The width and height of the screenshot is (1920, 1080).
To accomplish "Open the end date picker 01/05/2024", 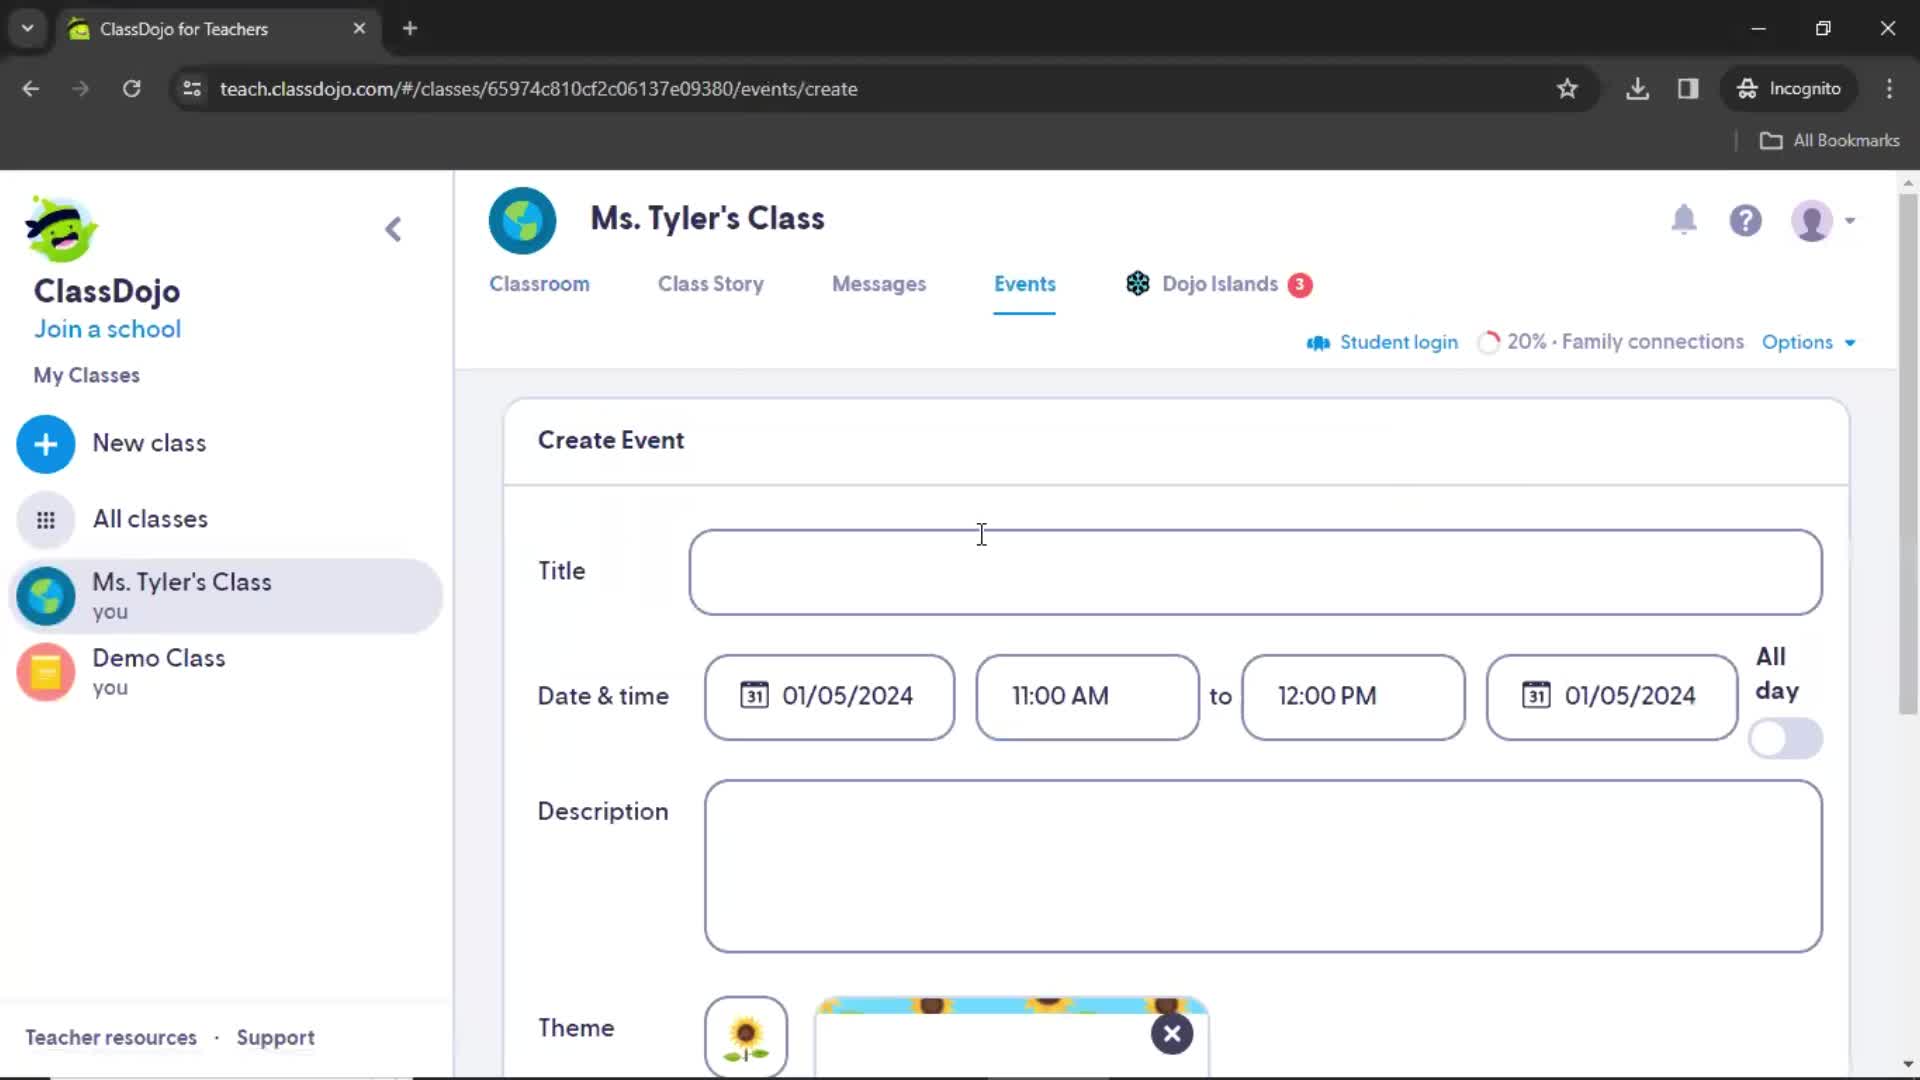I will pyautogui.click(x=1612, y=697).
